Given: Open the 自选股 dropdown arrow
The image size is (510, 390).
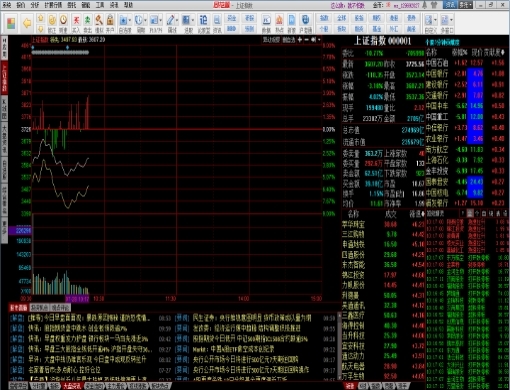Looking at the screenshot, I should (130, 21).
